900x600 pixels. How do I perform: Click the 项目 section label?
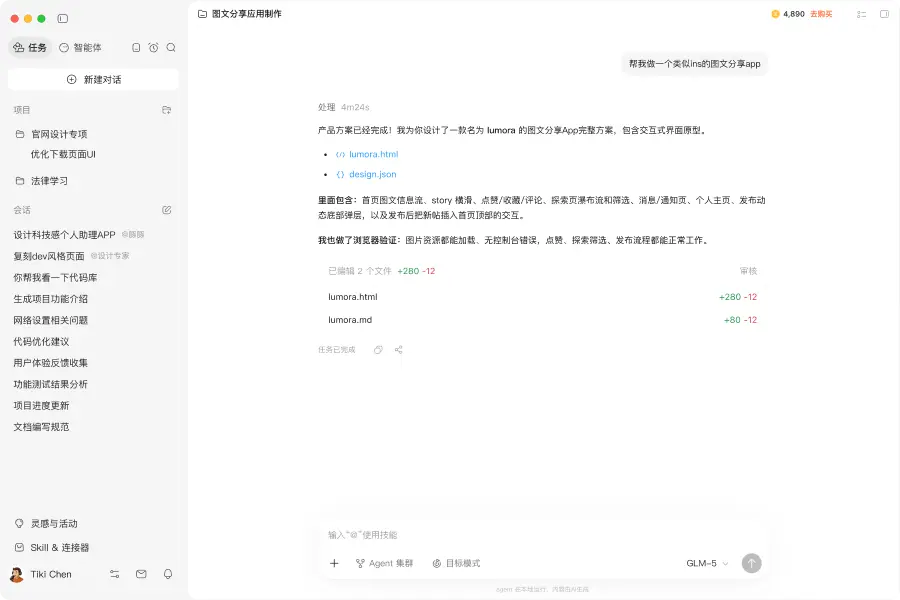pos(22,110)
